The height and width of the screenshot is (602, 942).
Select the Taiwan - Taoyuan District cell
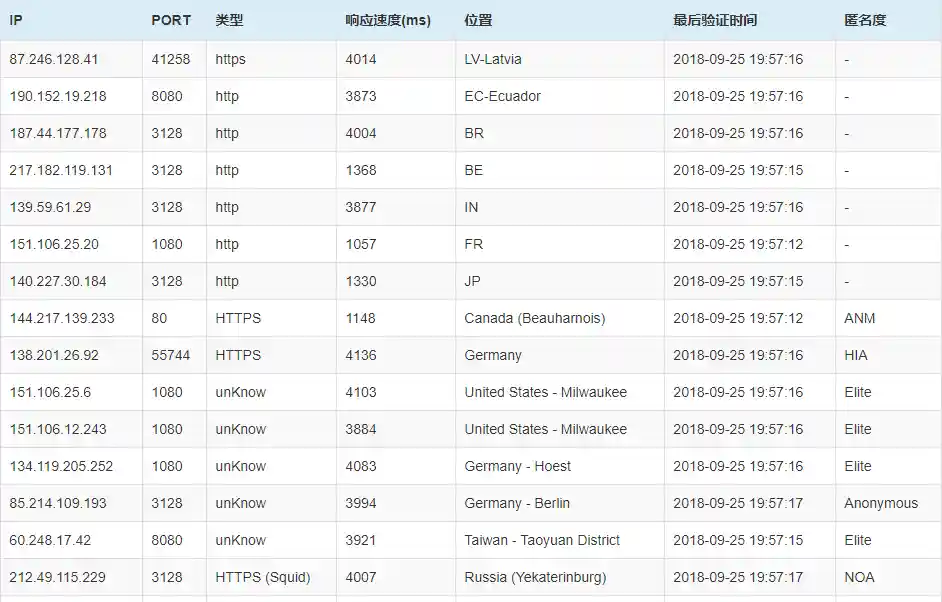(x=542, y=540)
